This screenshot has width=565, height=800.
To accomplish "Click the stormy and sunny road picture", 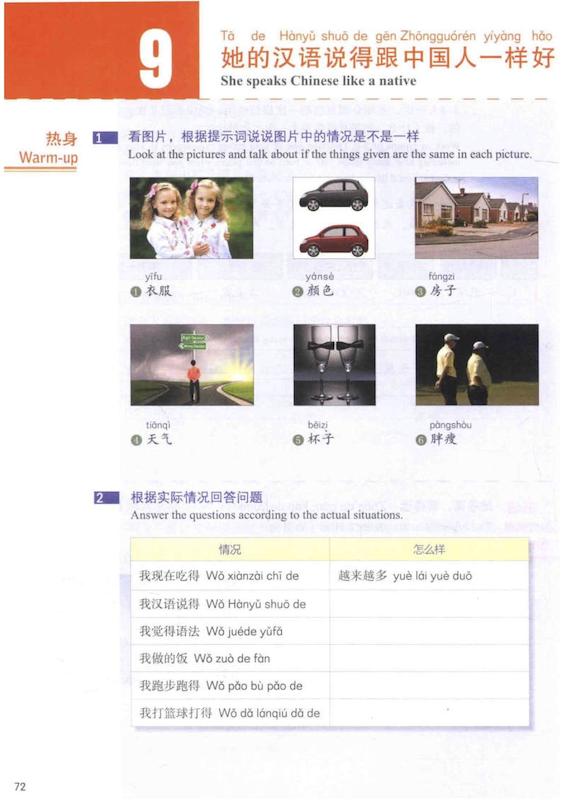I will (192, 365).
